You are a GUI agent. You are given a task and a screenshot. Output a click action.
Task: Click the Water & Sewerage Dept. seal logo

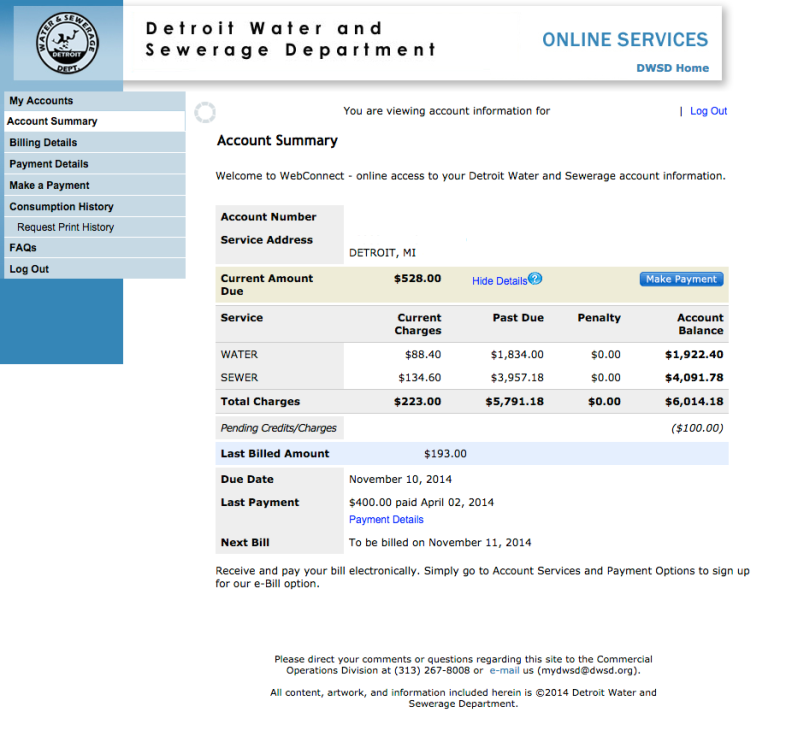coord(67,43)
